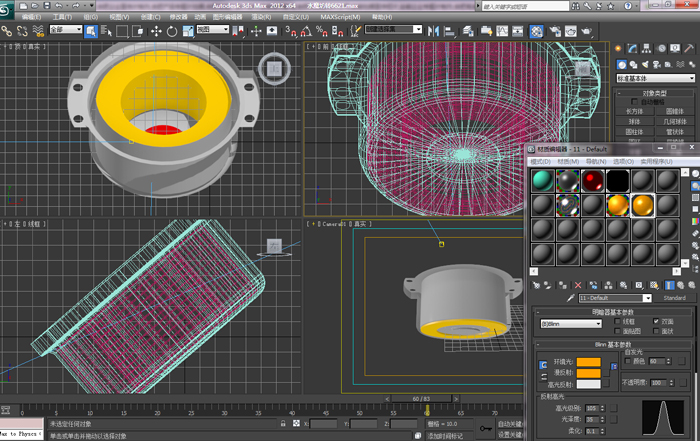Enable self-illumination 颜色 checkbox
The width and height of the screenshot is (700, 441).
pos(627,361)
